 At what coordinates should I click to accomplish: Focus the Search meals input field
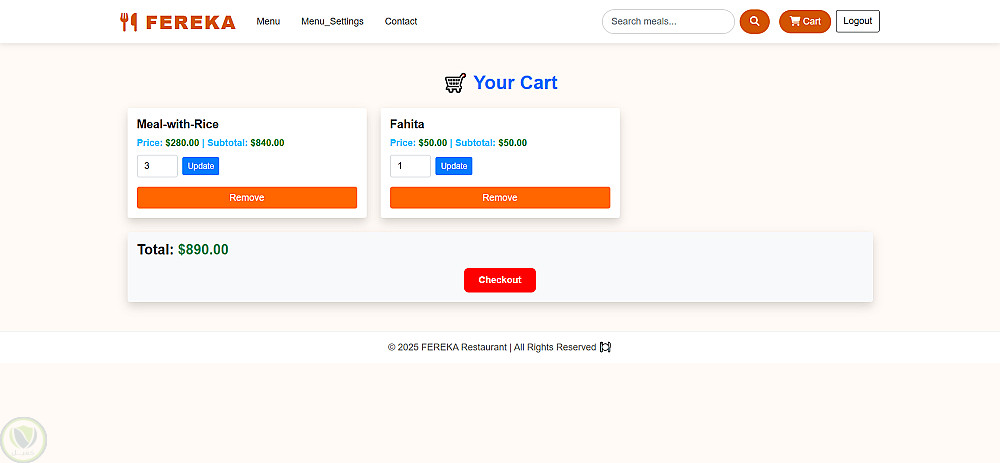pyautogui.click(x=668, y=21)
